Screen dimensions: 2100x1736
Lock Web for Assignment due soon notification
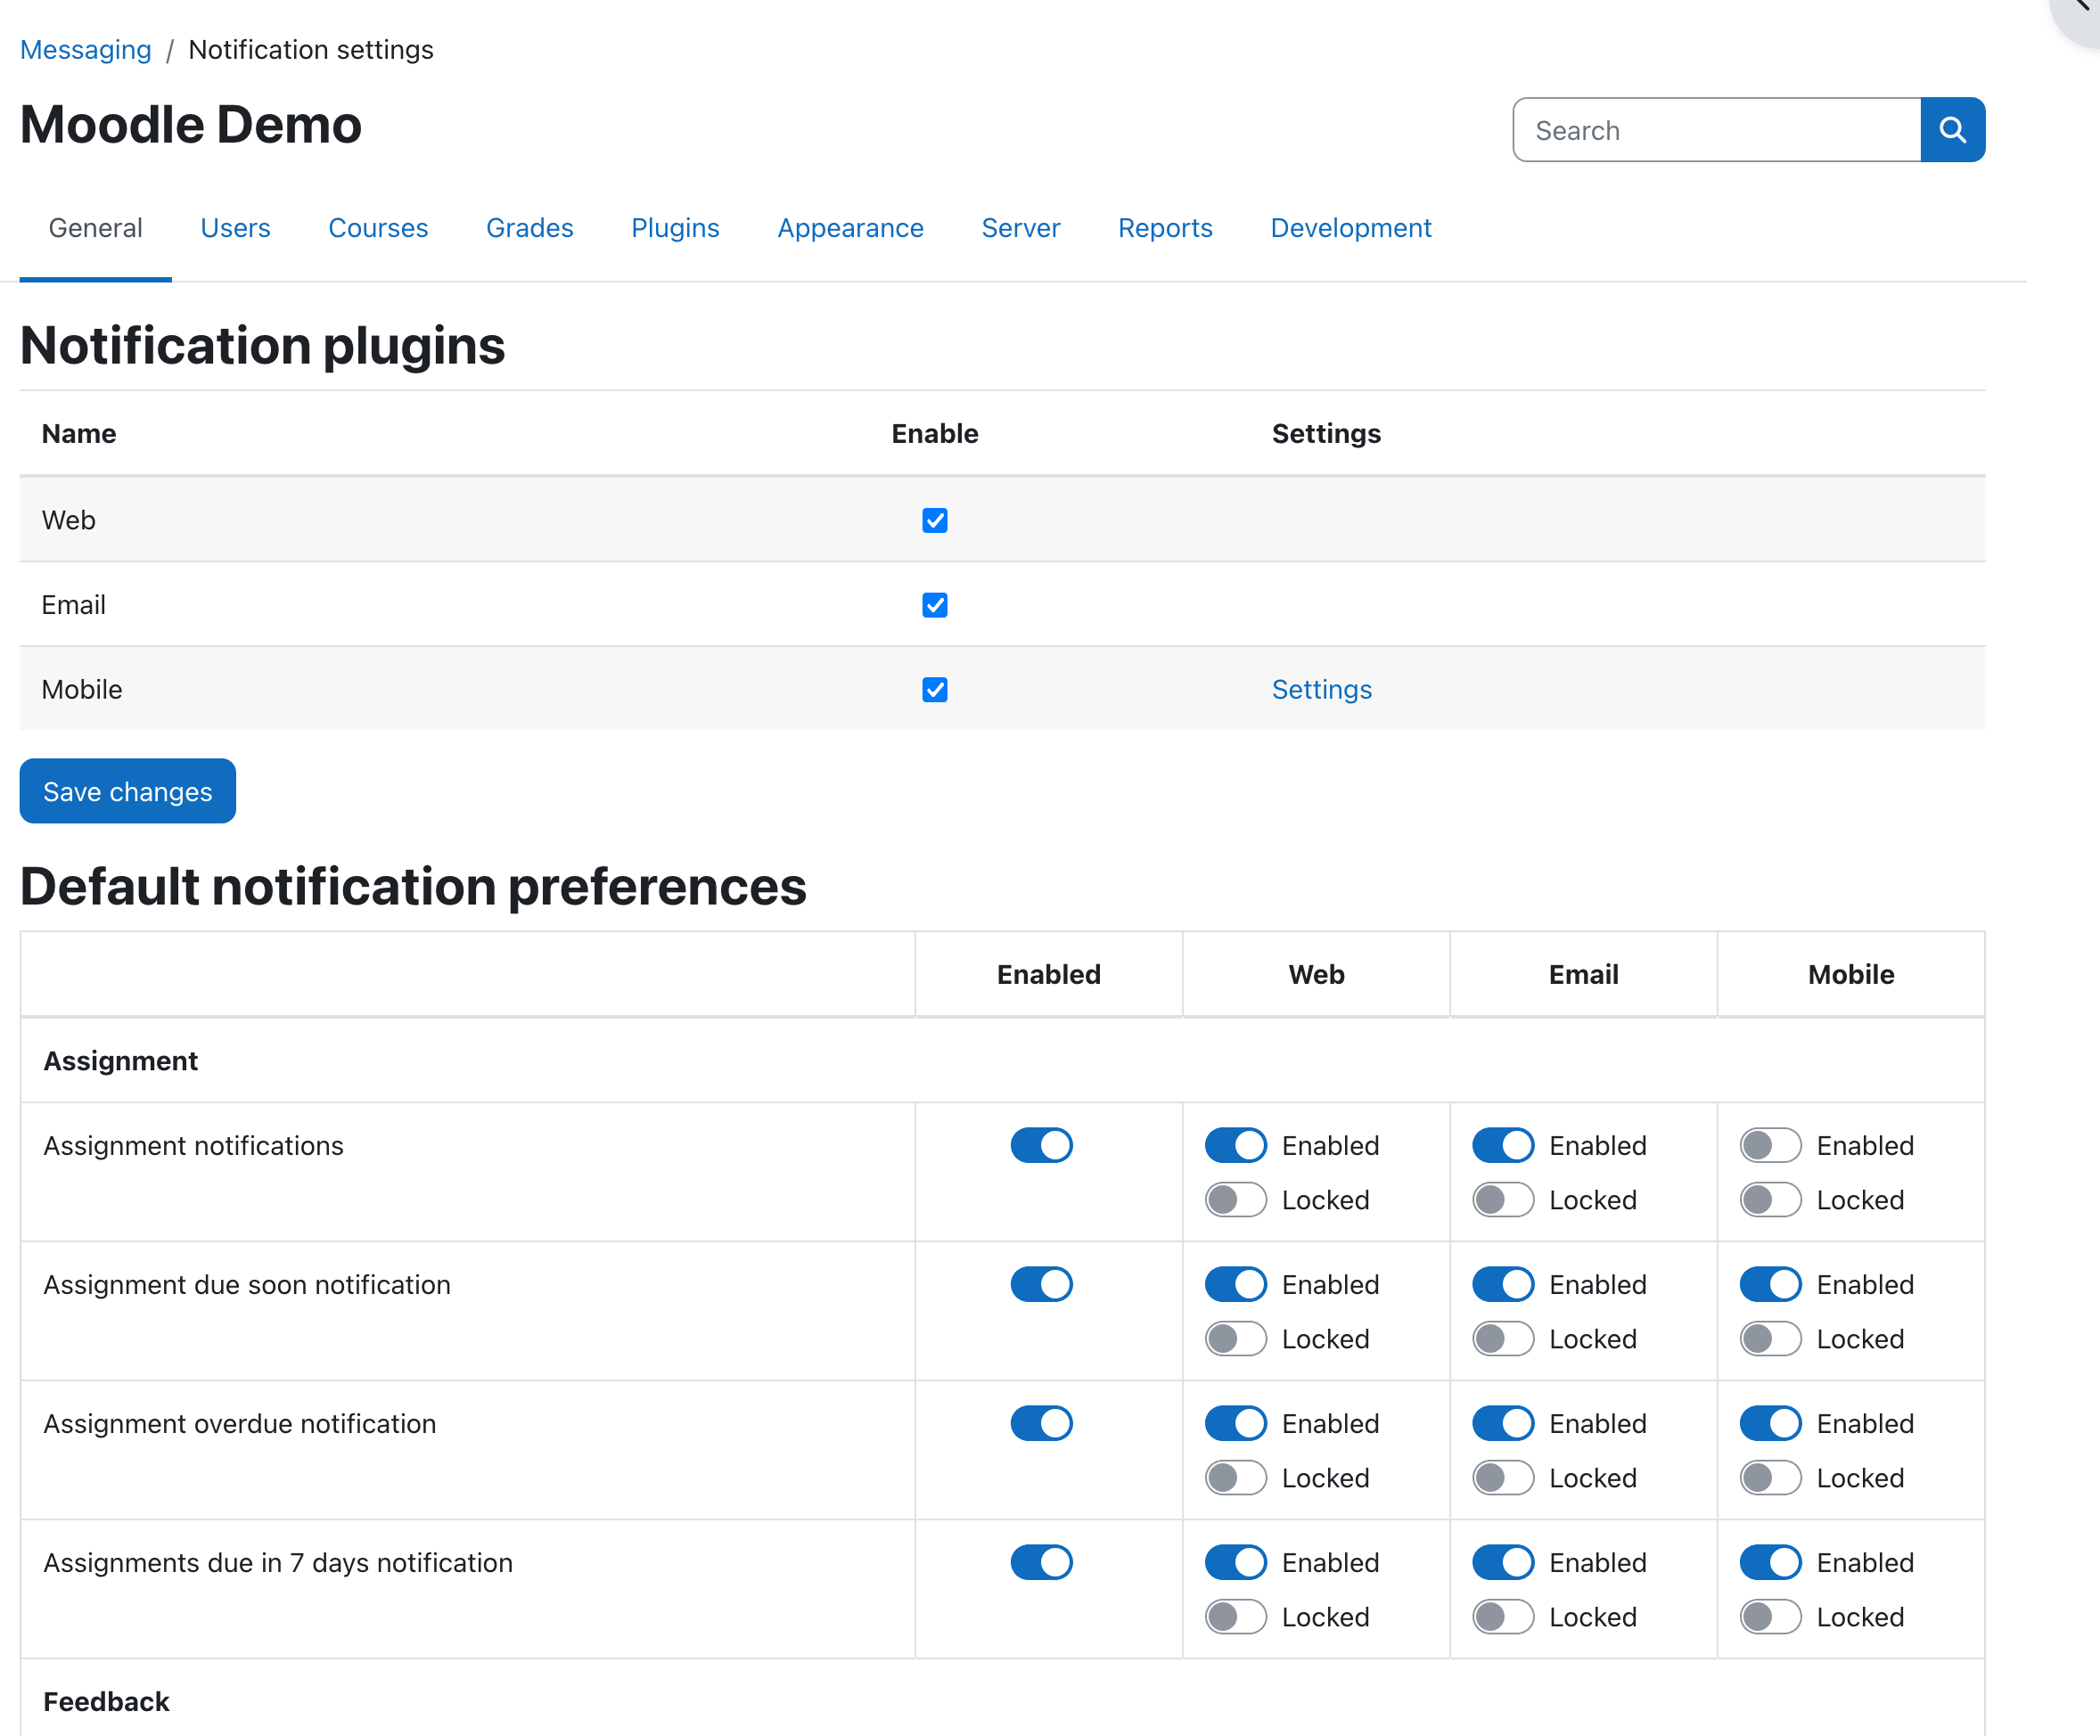1236,1339
